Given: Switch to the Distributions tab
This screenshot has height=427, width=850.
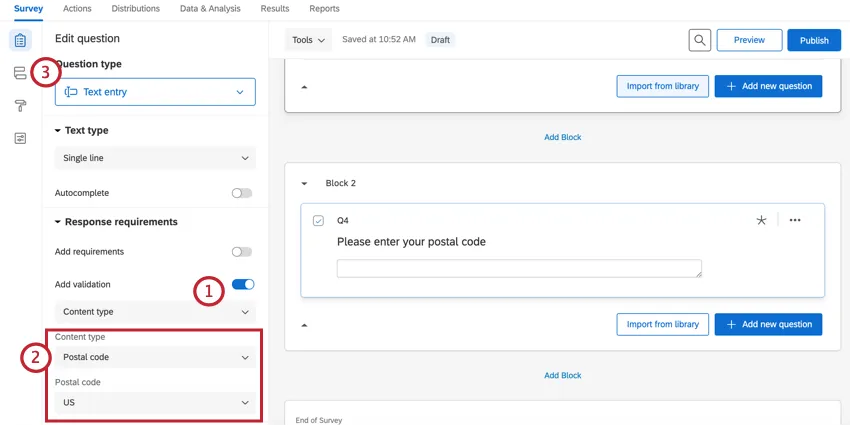Looking at the screenshot, I should pyautogui.click(x=136, y=9).
